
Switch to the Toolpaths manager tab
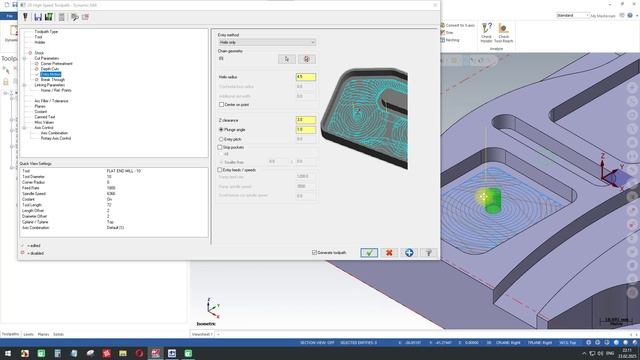coord(10,334)
